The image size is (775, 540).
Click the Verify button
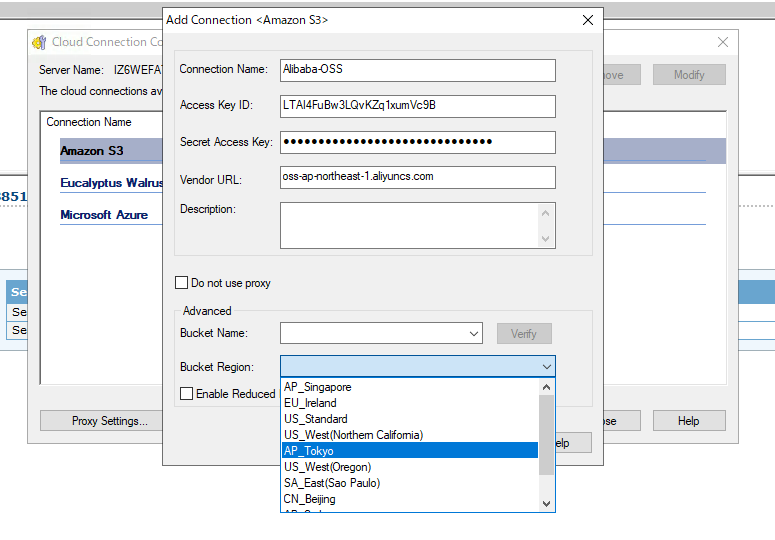tap(524, 334)
